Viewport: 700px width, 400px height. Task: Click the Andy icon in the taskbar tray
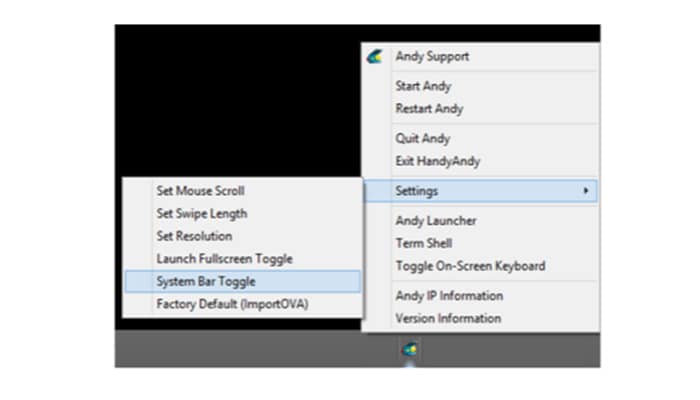pos(410,349)
